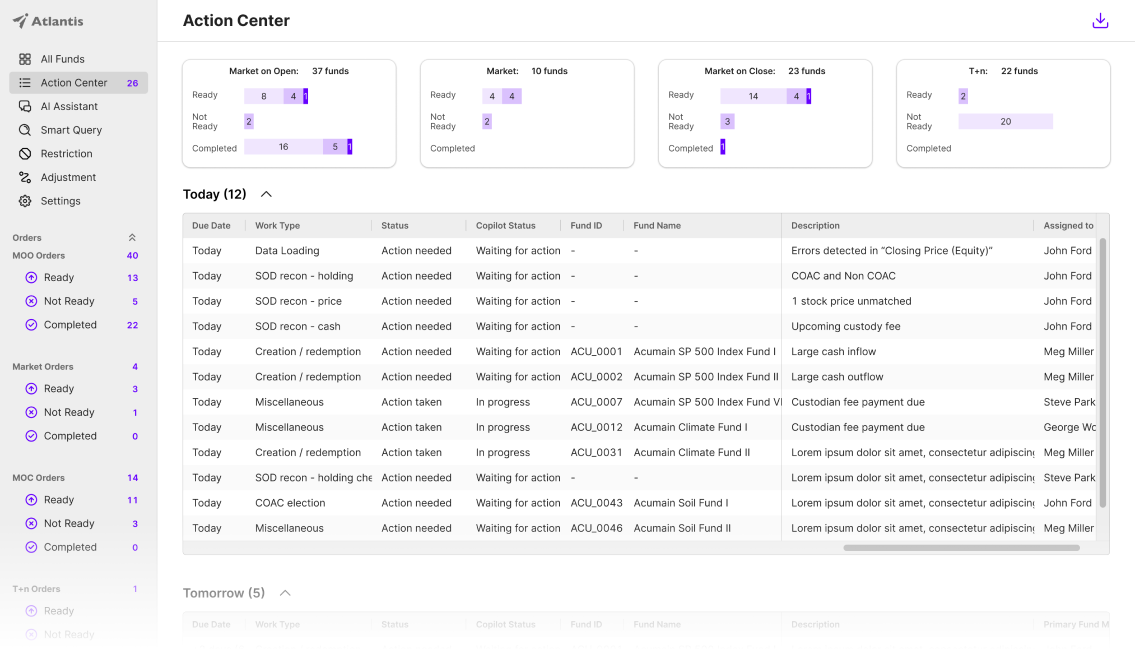Select All Funds in the sidebar
Screen dimensions: 1135x650
60,58
